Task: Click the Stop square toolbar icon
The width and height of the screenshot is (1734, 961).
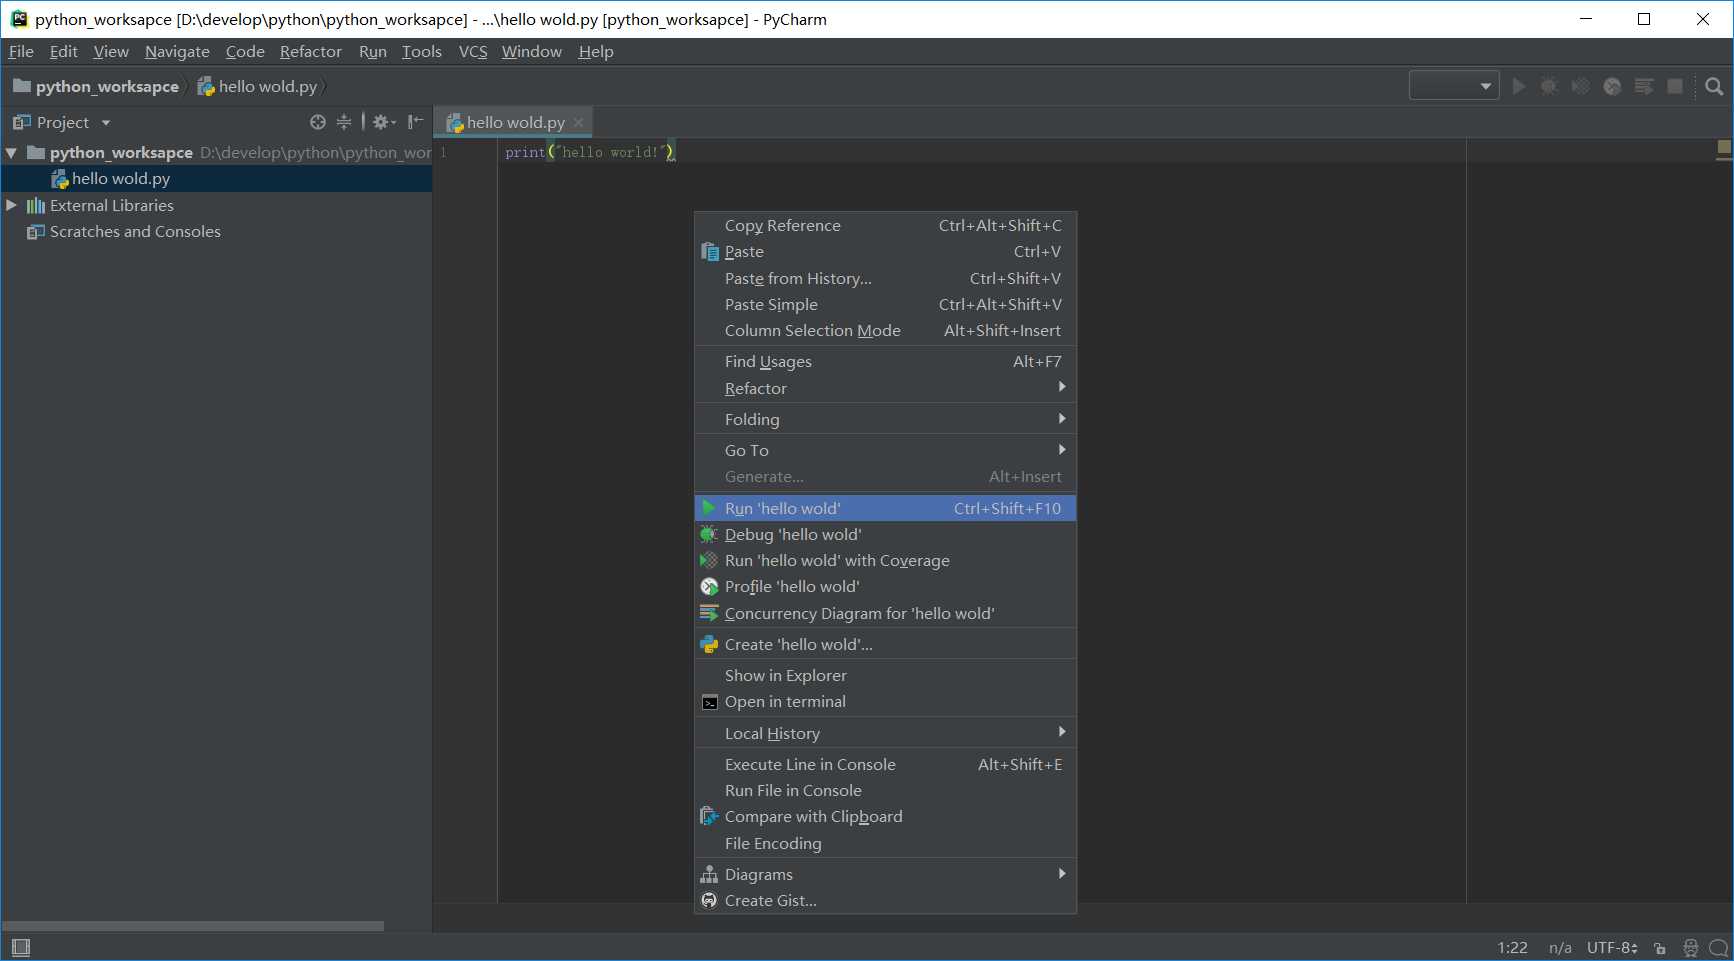Action: click(1675, 86)
